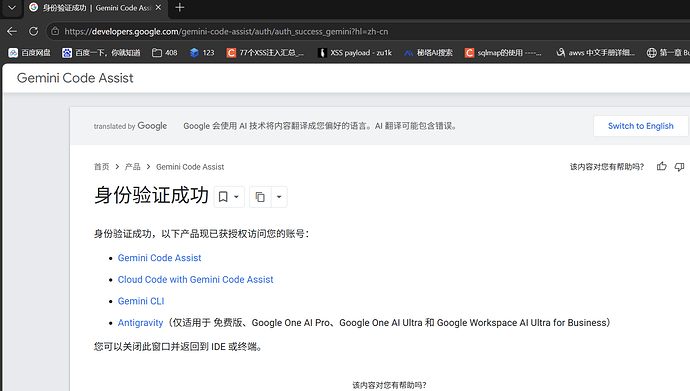The image size is (690, 391).
Task: Rate page helpful with thumbs up
Action: pos(661,166)
